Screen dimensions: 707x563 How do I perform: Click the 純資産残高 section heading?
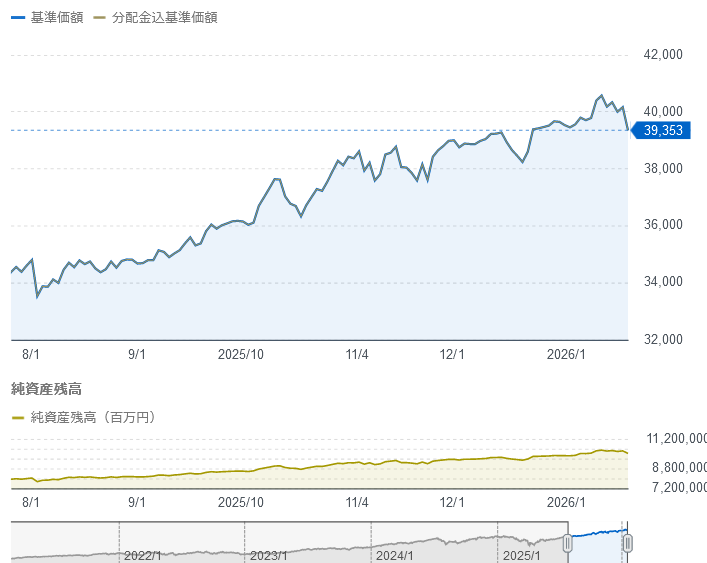pyautogui.click(x=46, y=387)
